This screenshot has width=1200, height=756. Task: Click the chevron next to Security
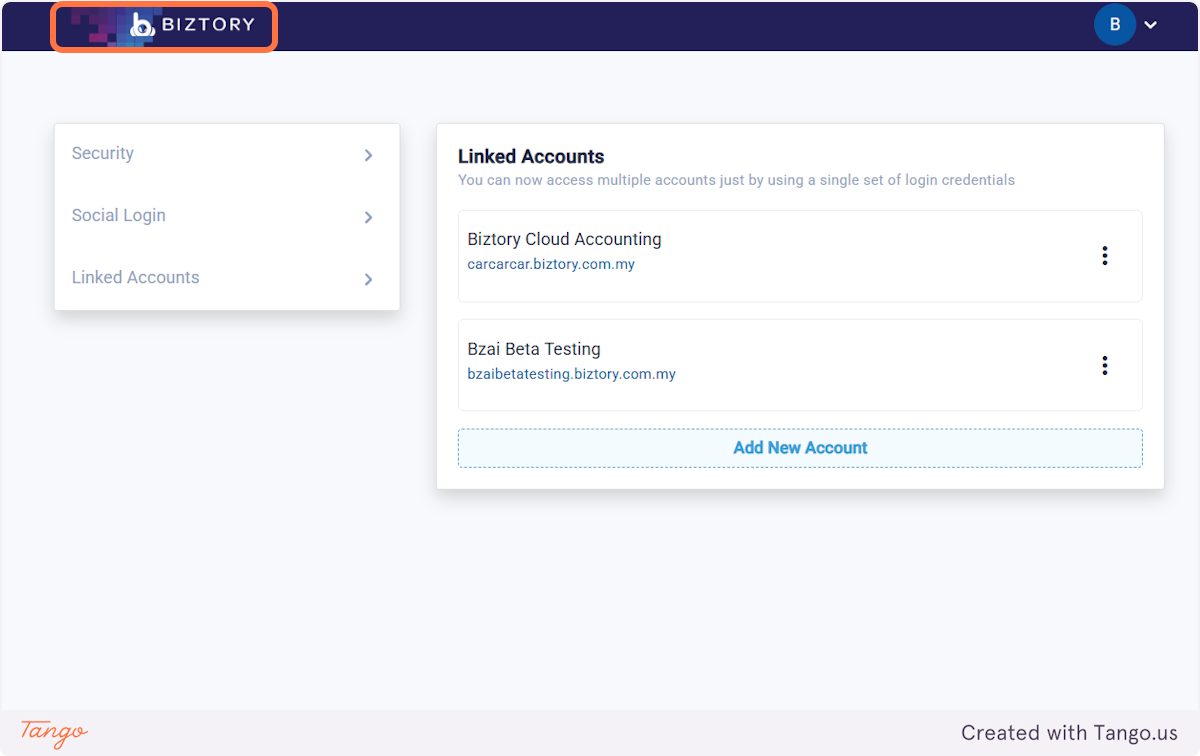(x=368, y=155)
